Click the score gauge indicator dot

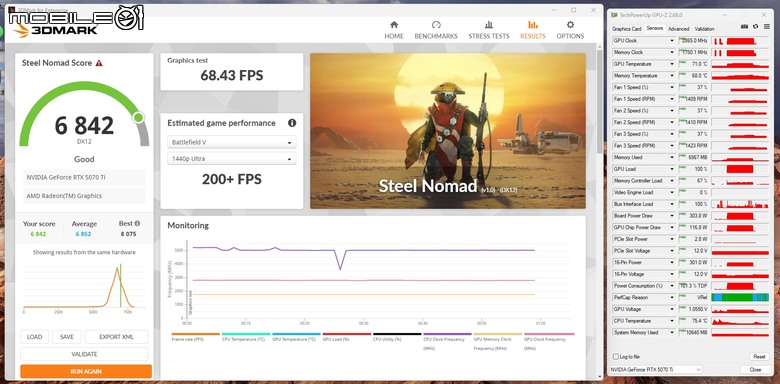pos(138,117)
